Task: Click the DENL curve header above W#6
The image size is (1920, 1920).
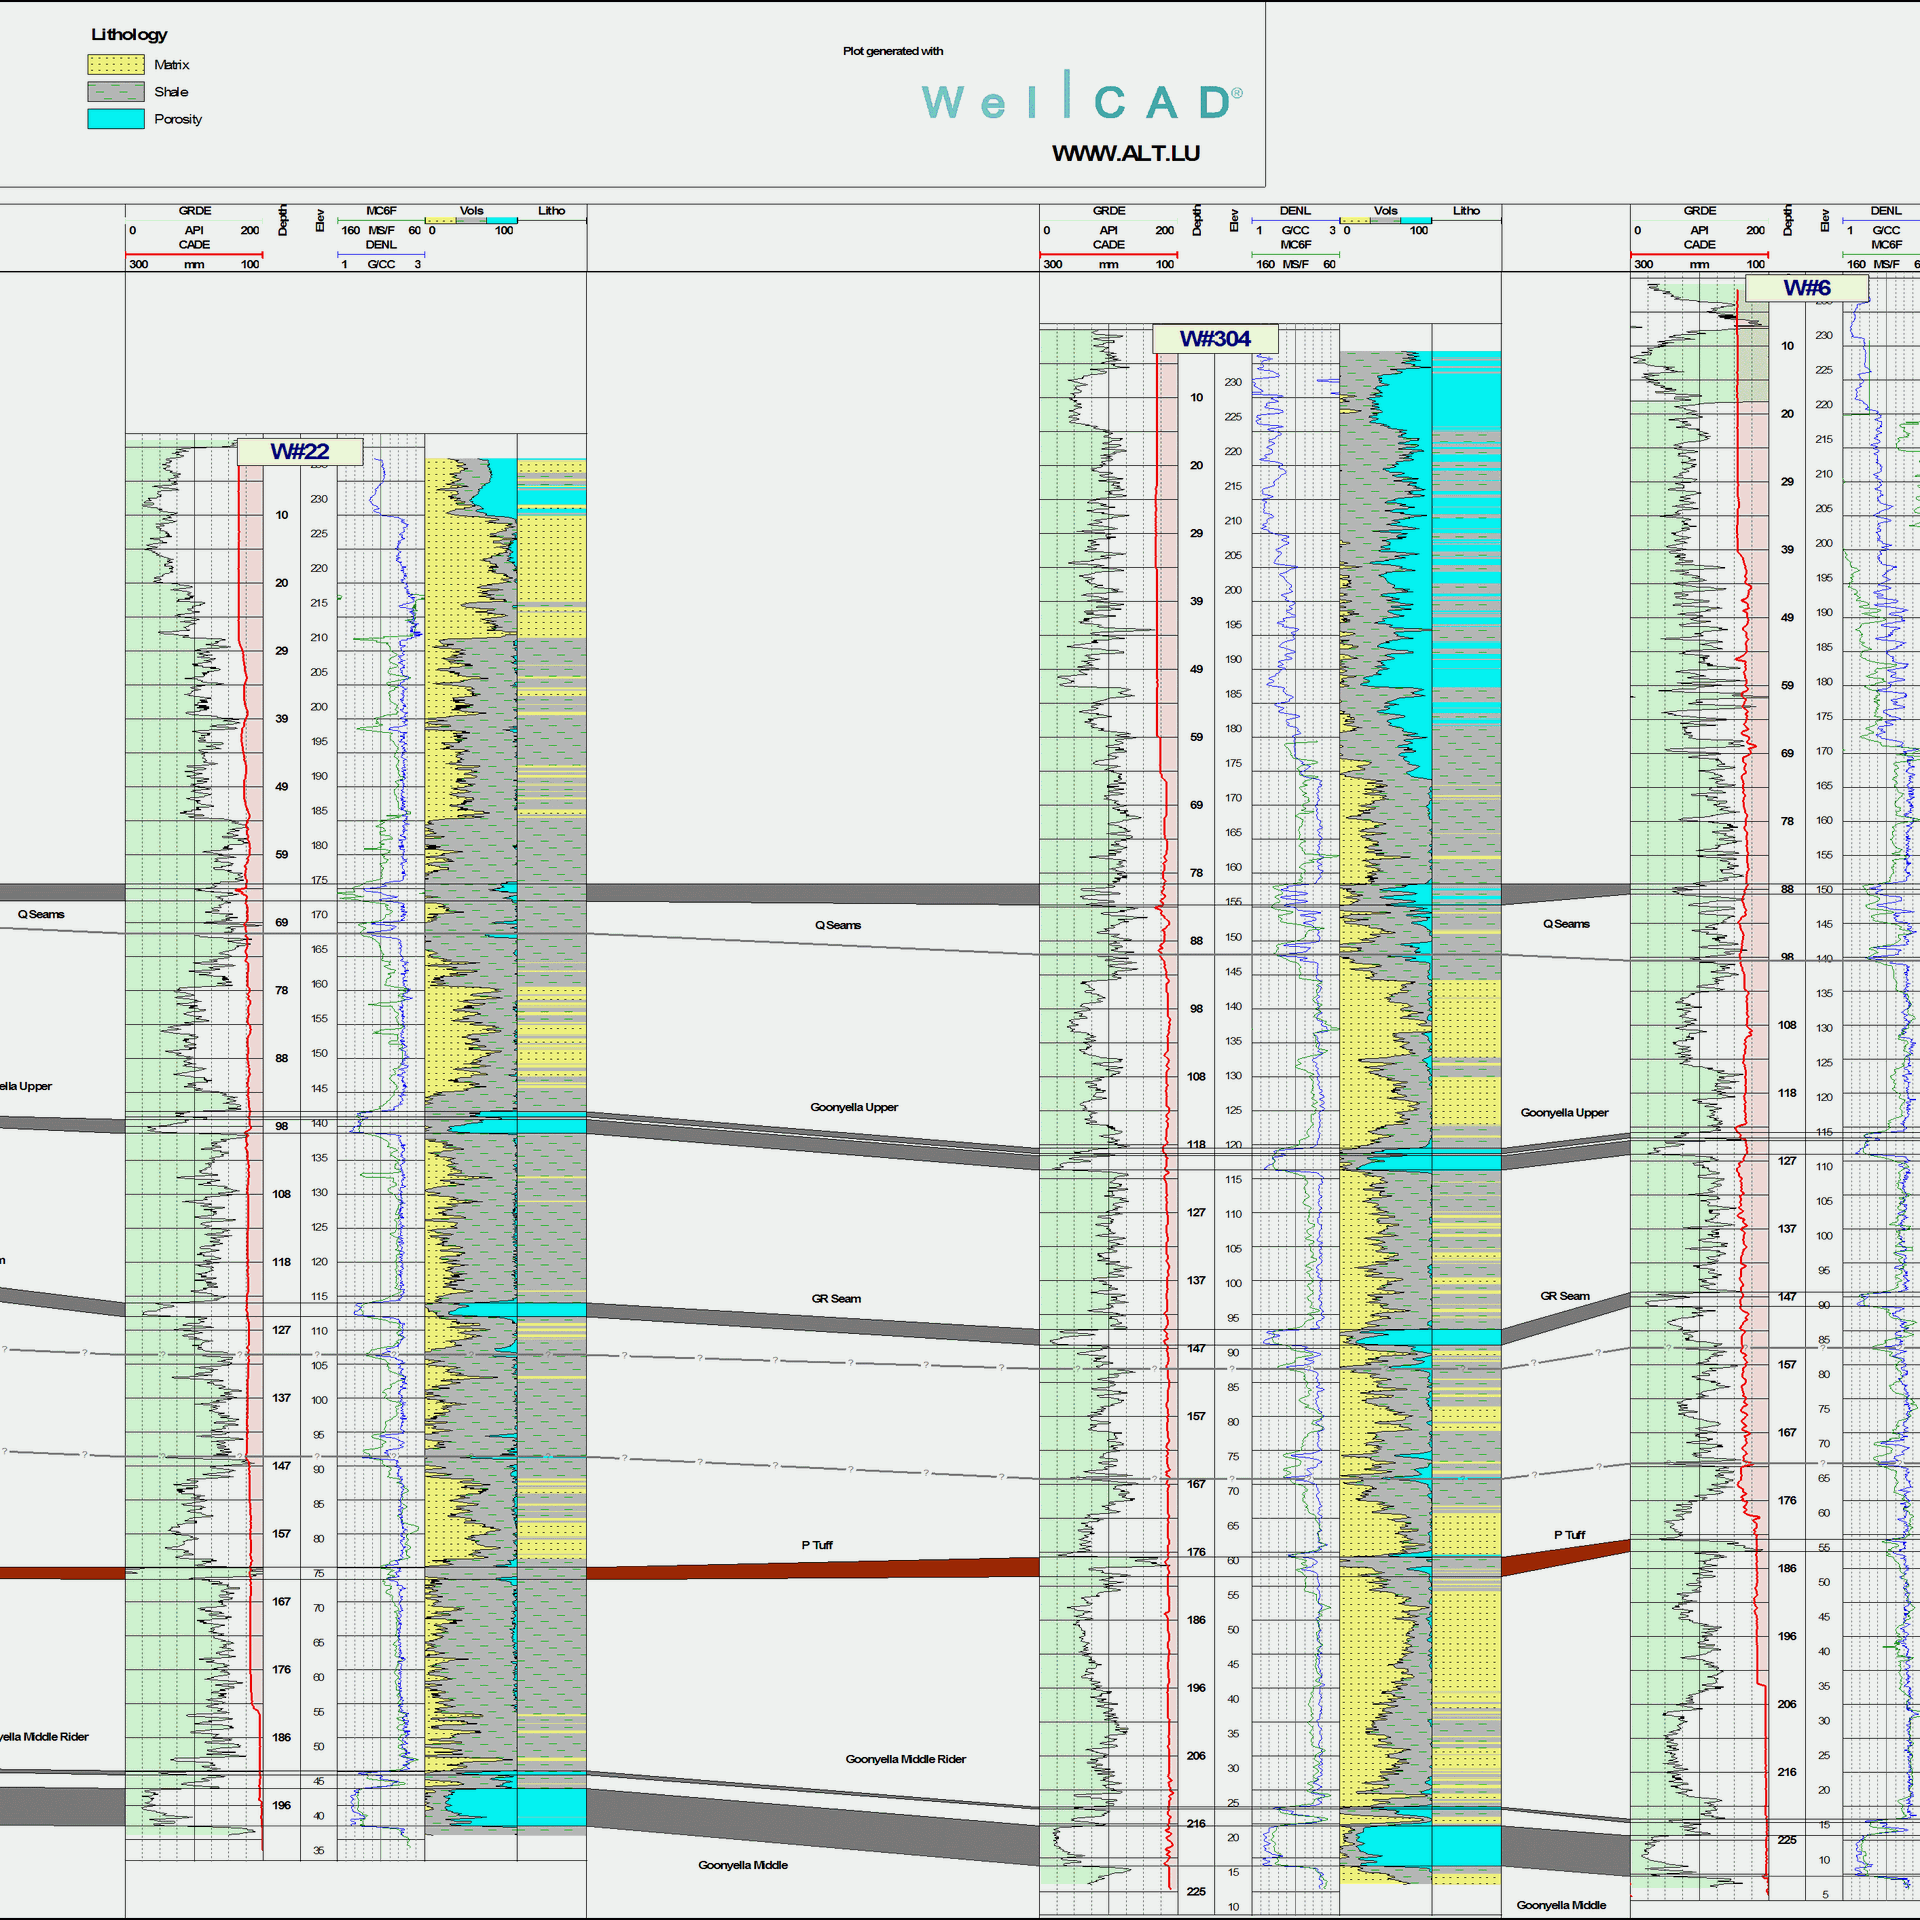Action: tap(1886, 210)
